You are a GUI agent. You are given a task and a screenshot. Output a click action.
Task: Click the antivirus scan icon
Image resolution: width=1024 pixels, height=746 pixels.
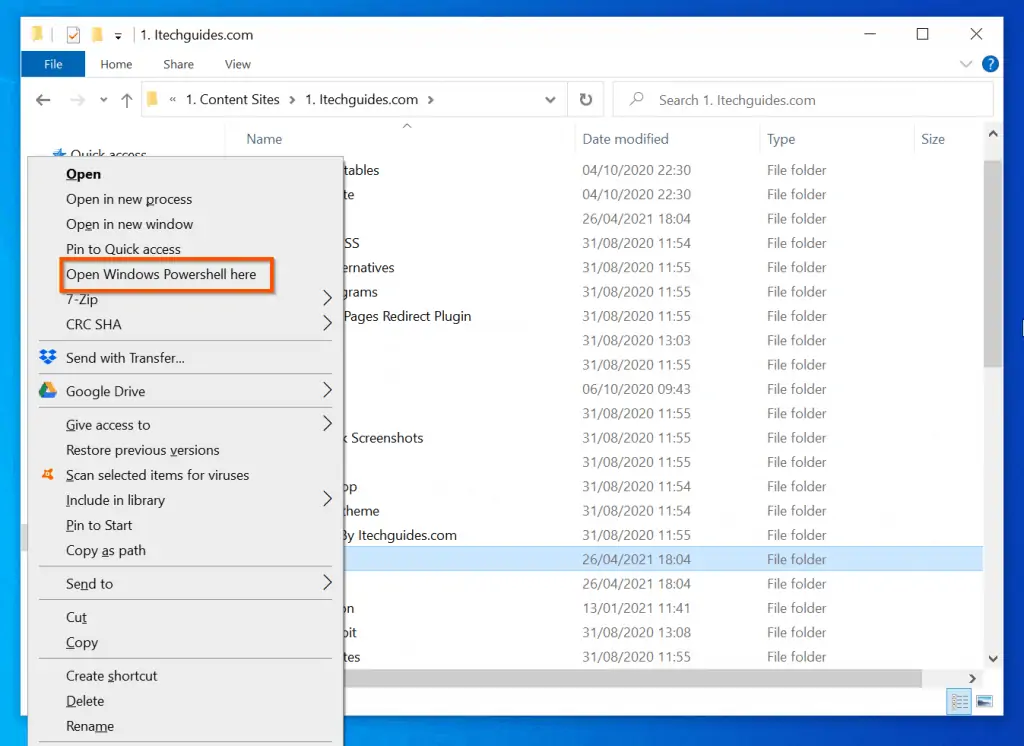tap(48, 474)
